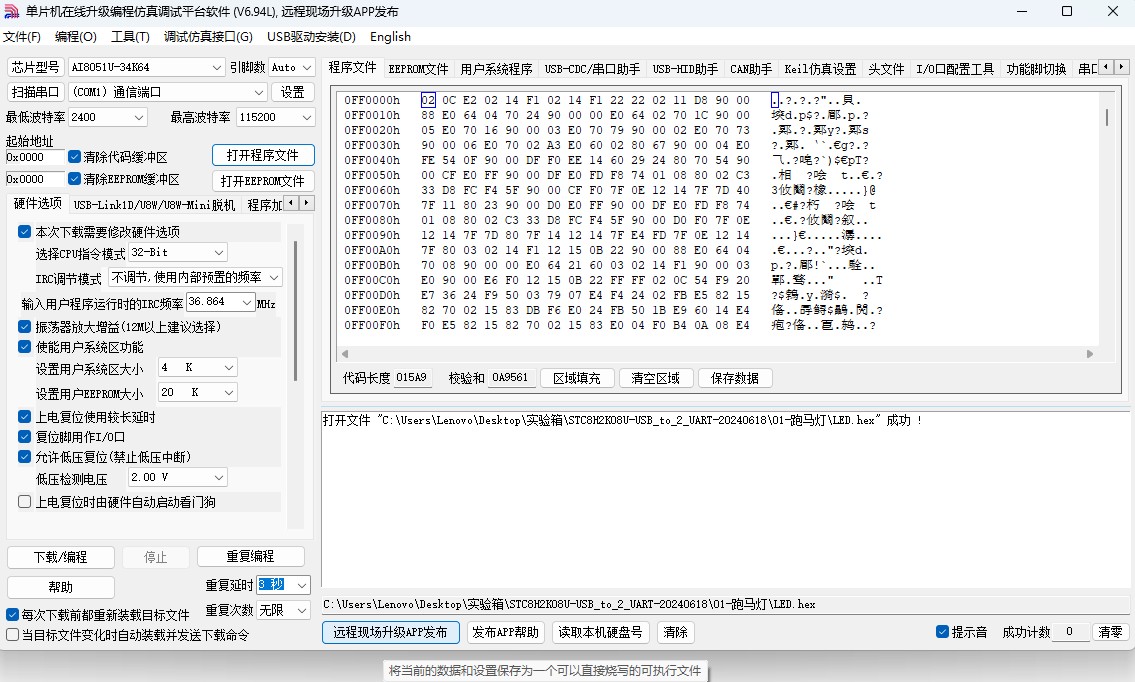The width and height of the screenshot is (1135, 682).
Task: Switch to Keil仿真设置 tab
Action: click(x=820, y=69)
